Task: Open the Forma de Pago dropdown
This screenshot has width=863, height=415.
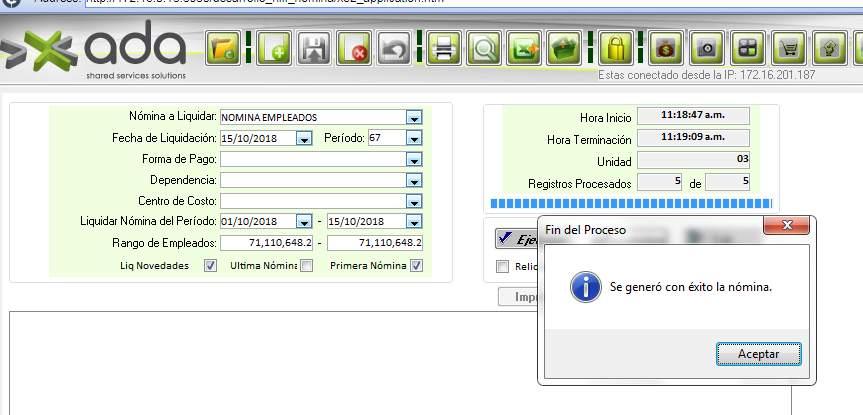Action: pyautogui.click(x=414, y=159)
